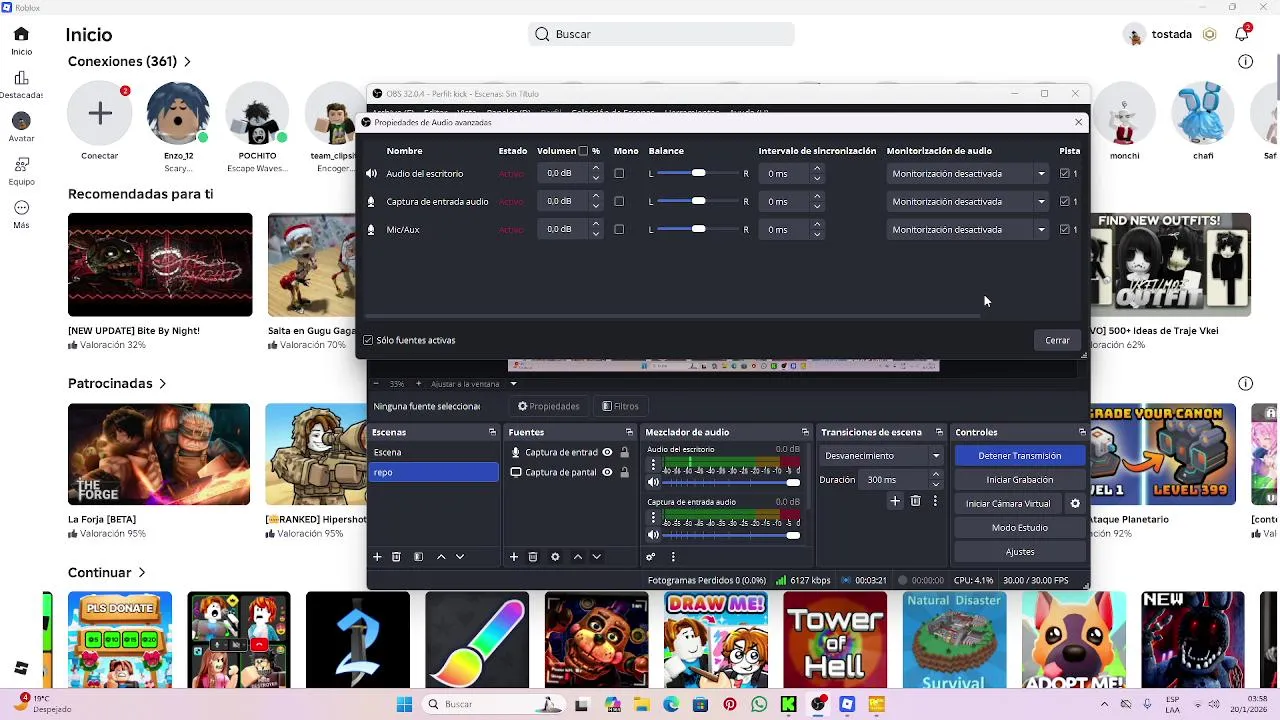The width and height of the screenshot is (1280, 720).
Task: Open Captura de entrada audio mixer options dots
Action: pyautogui.click(x=654, y=518)
